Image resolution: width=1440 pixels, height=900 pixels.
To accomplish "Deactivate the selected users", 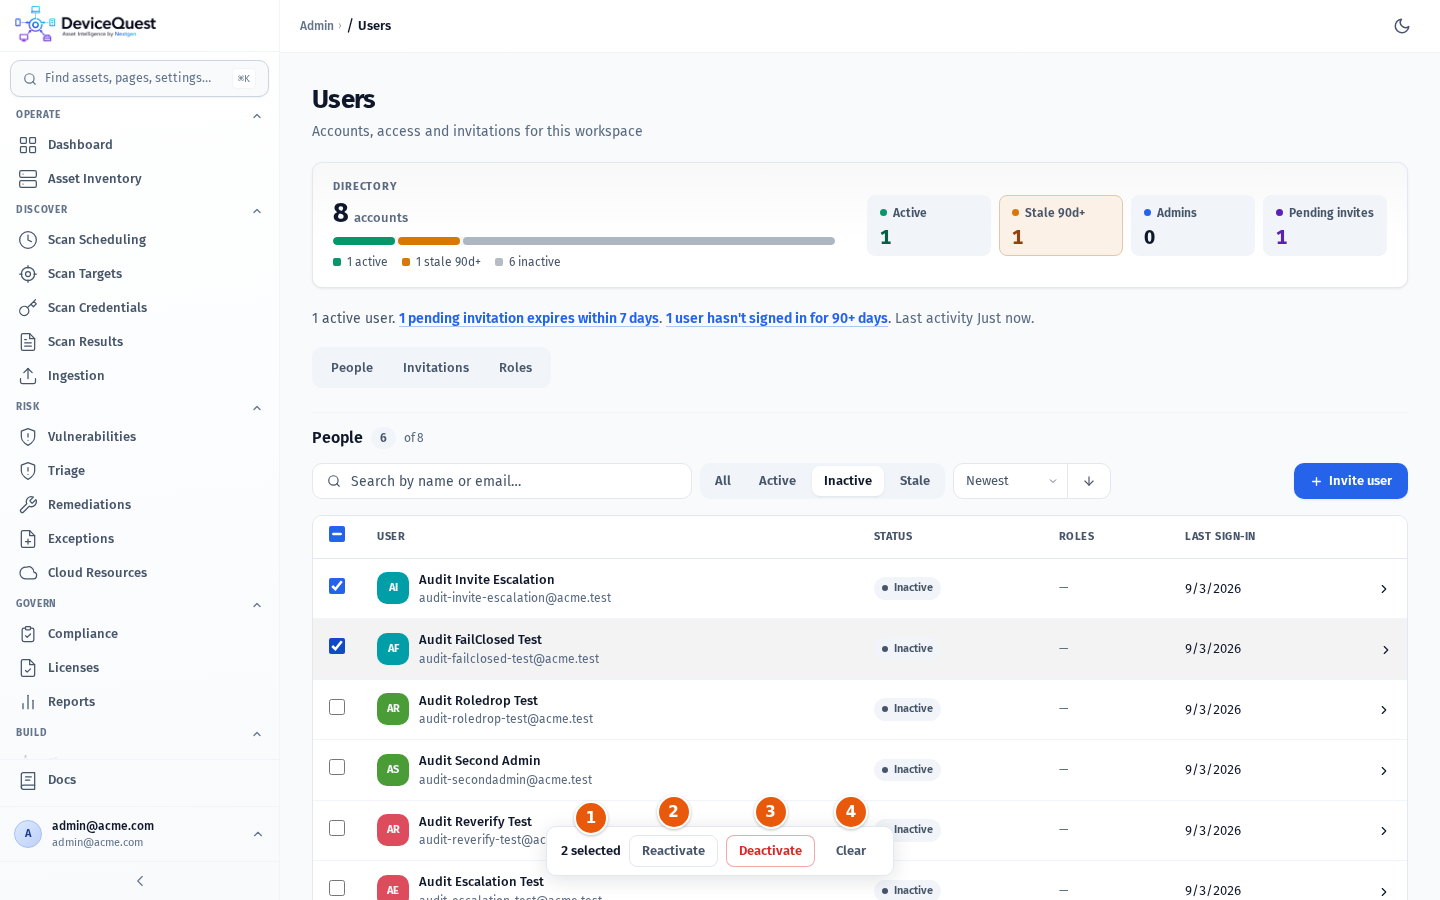I will point(770,851).
